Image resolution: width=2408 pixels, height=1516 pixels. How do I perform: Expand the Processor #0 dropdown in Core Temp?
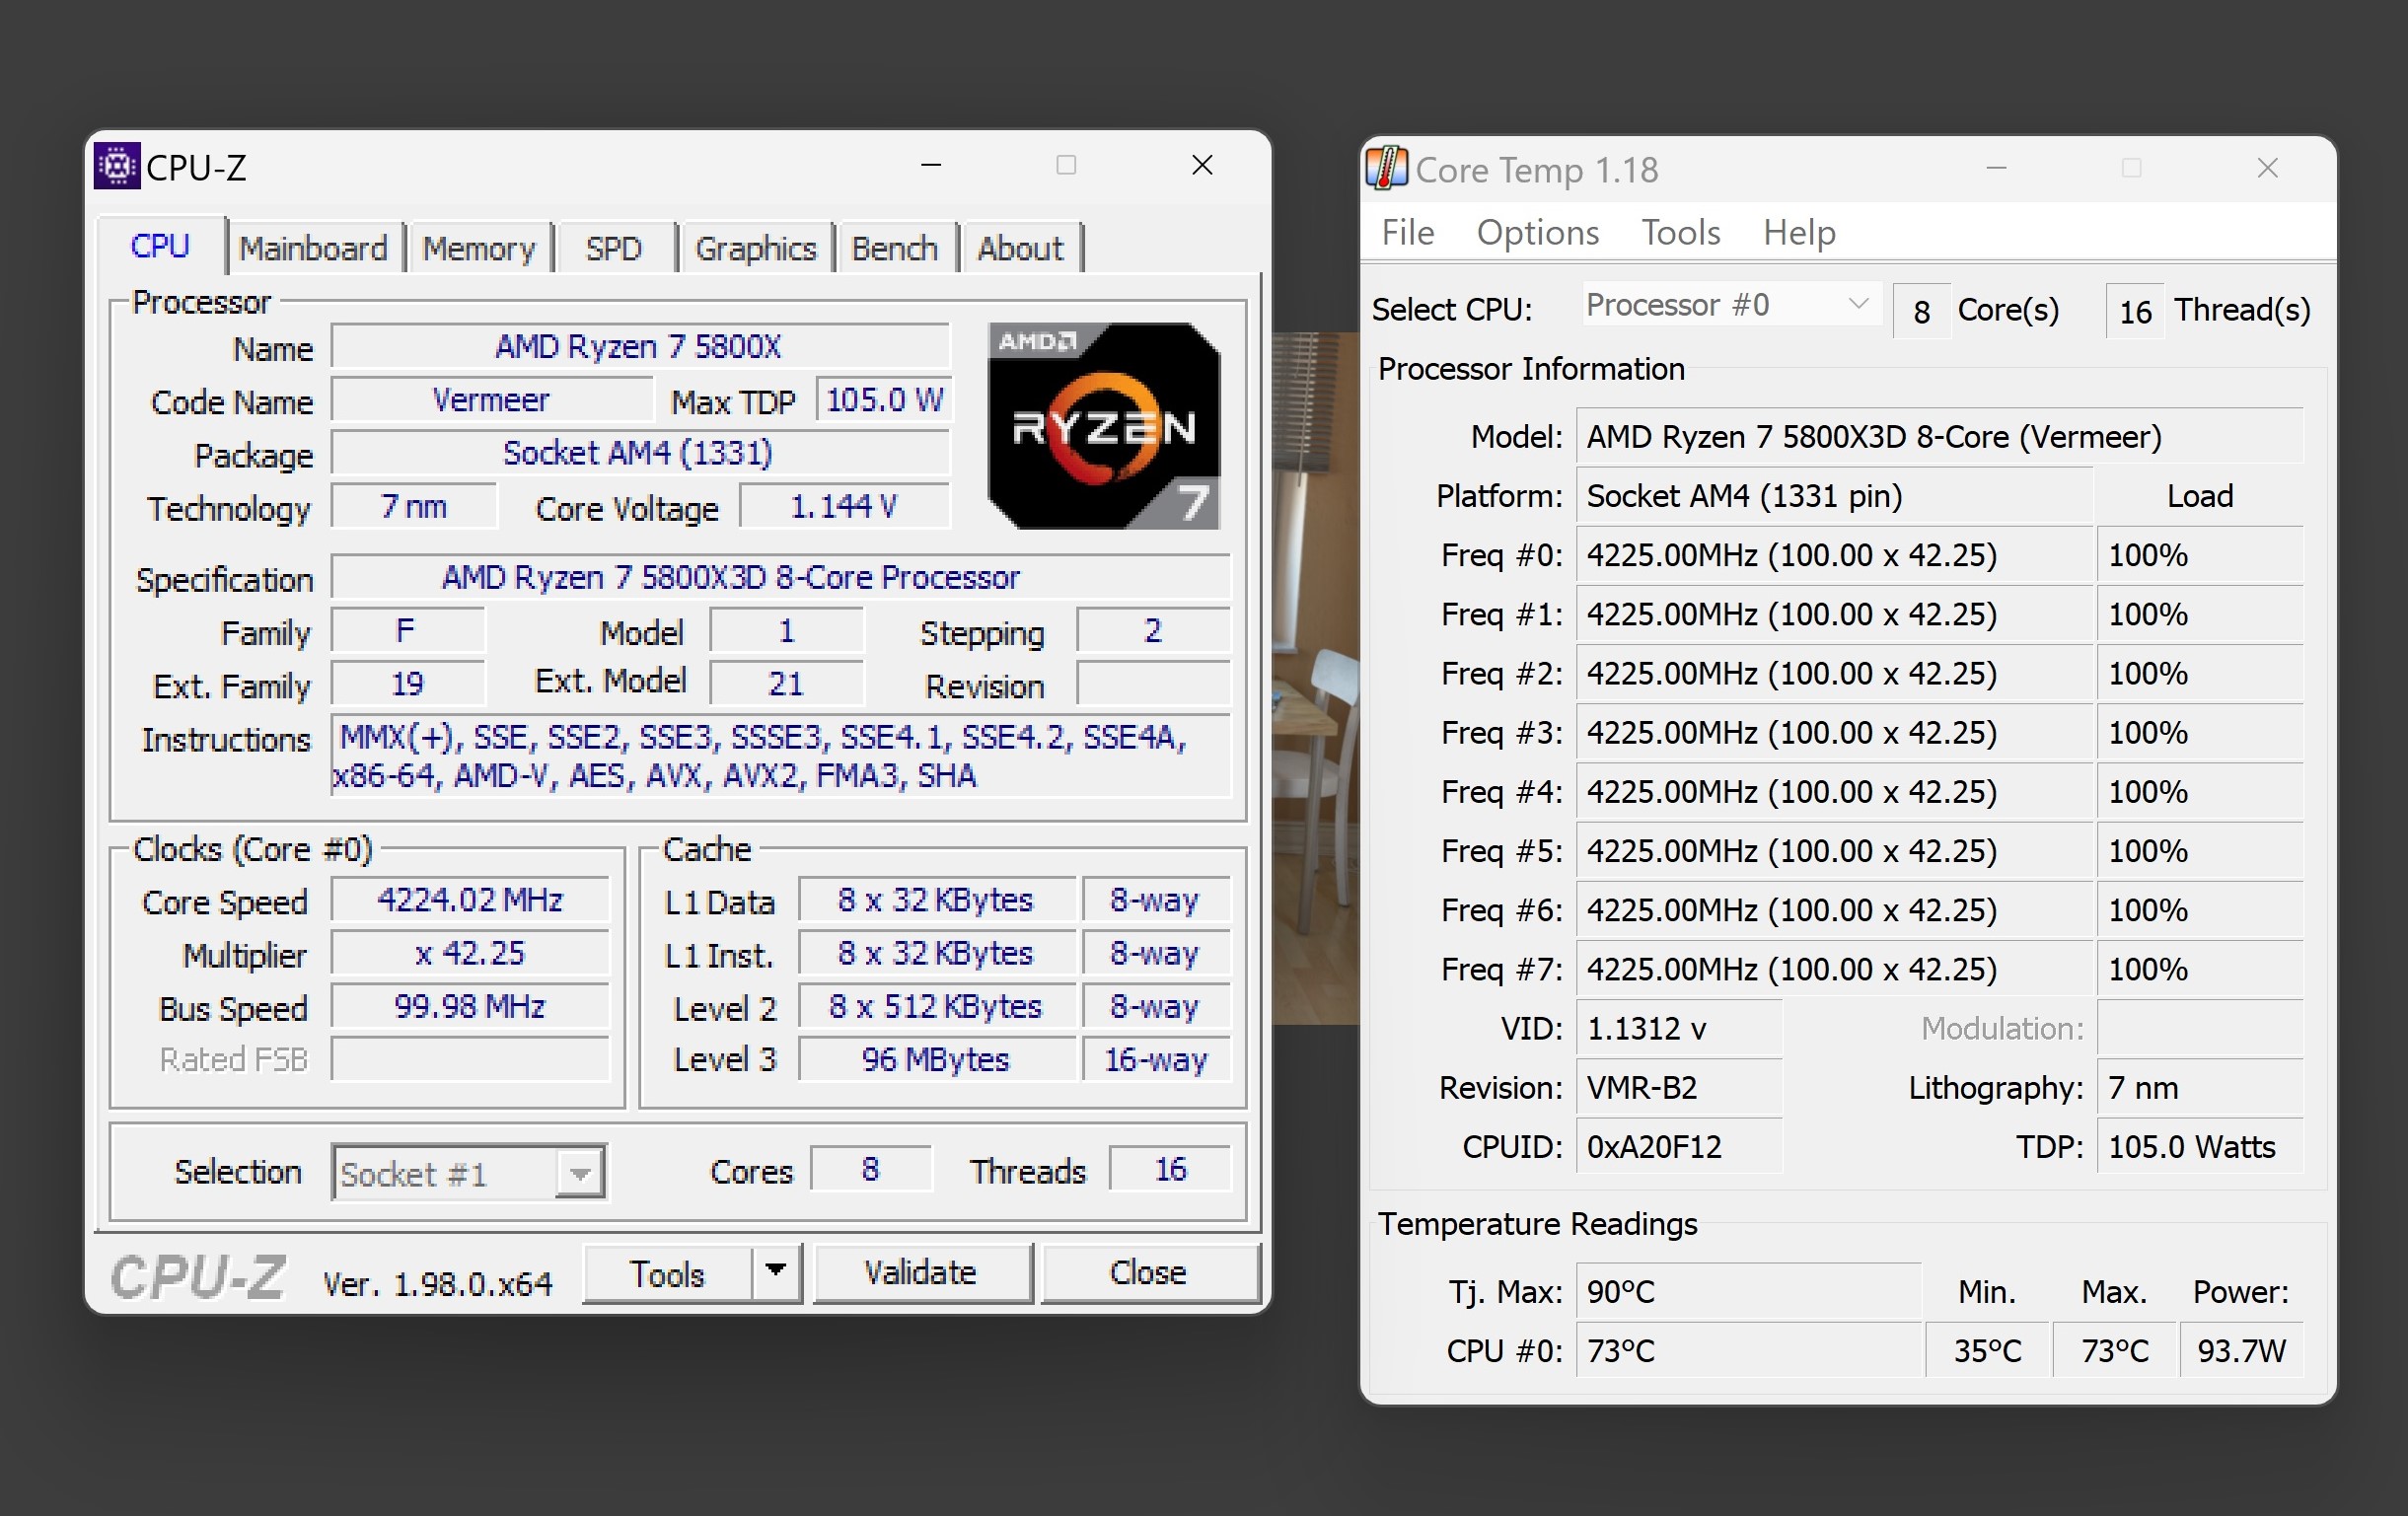coord(1731,304)
